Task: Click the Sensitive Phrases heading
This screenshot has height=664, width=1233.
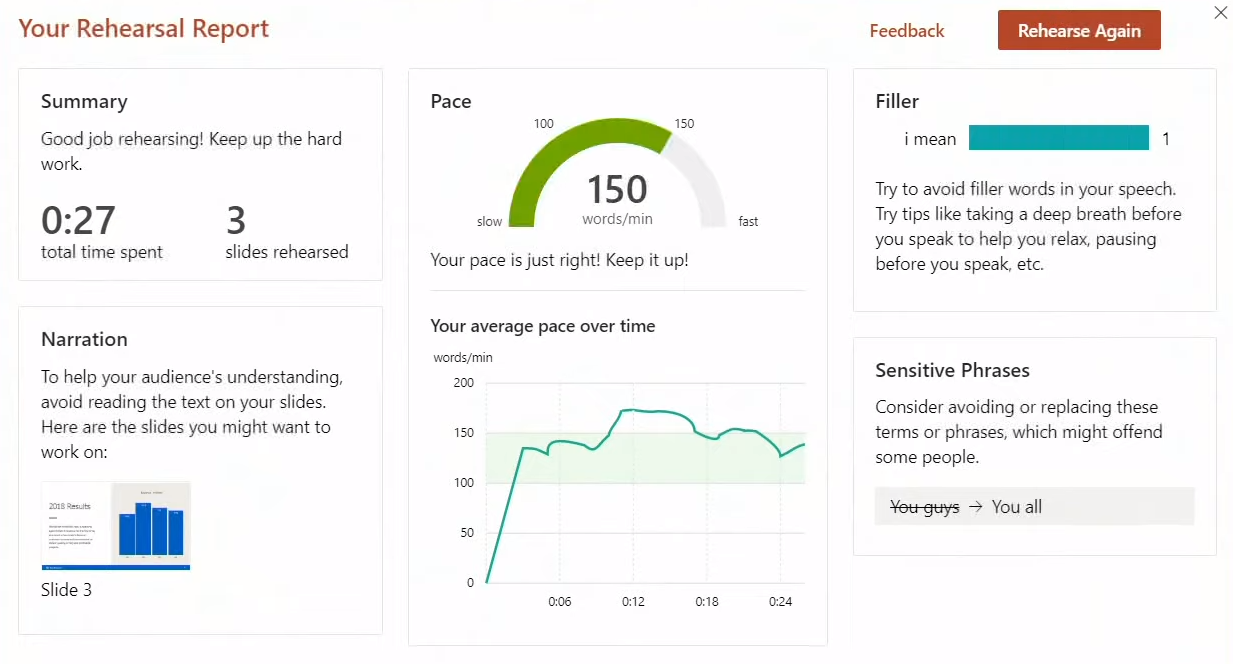Action: pos(952,371)
